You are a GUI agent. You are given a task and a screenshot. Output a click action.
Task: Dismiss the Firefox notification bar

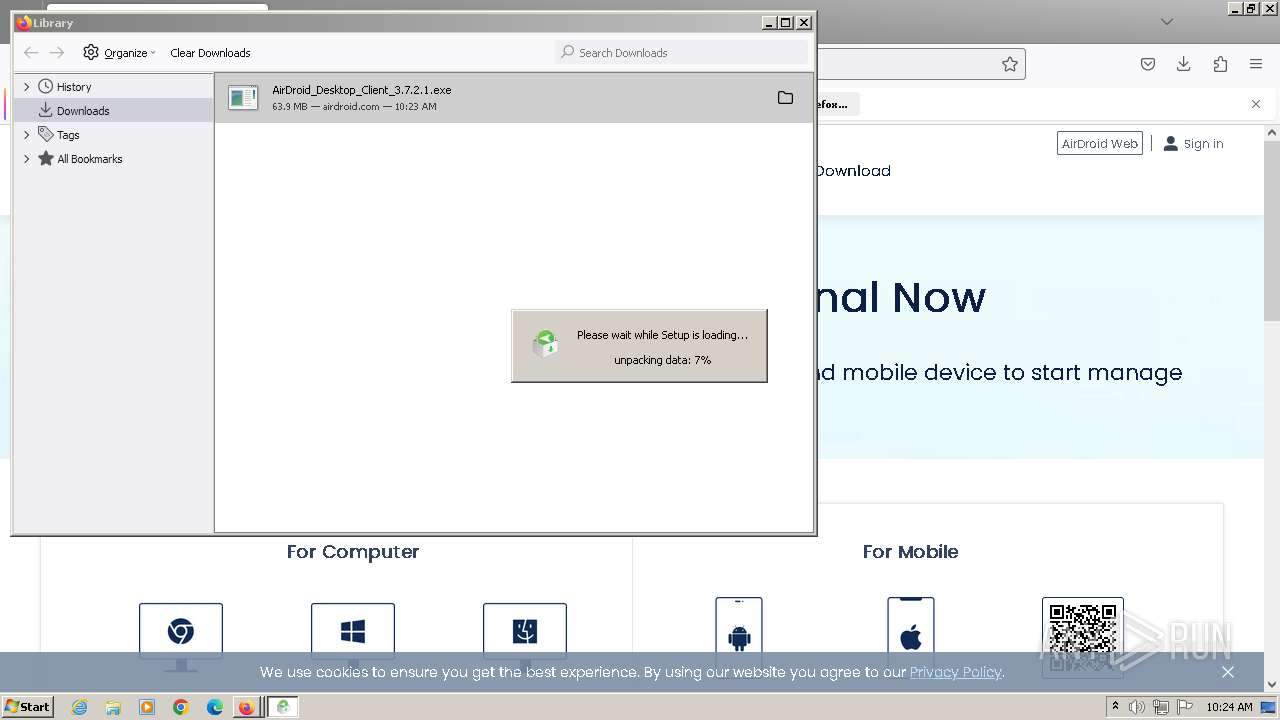pos(1256,104)
